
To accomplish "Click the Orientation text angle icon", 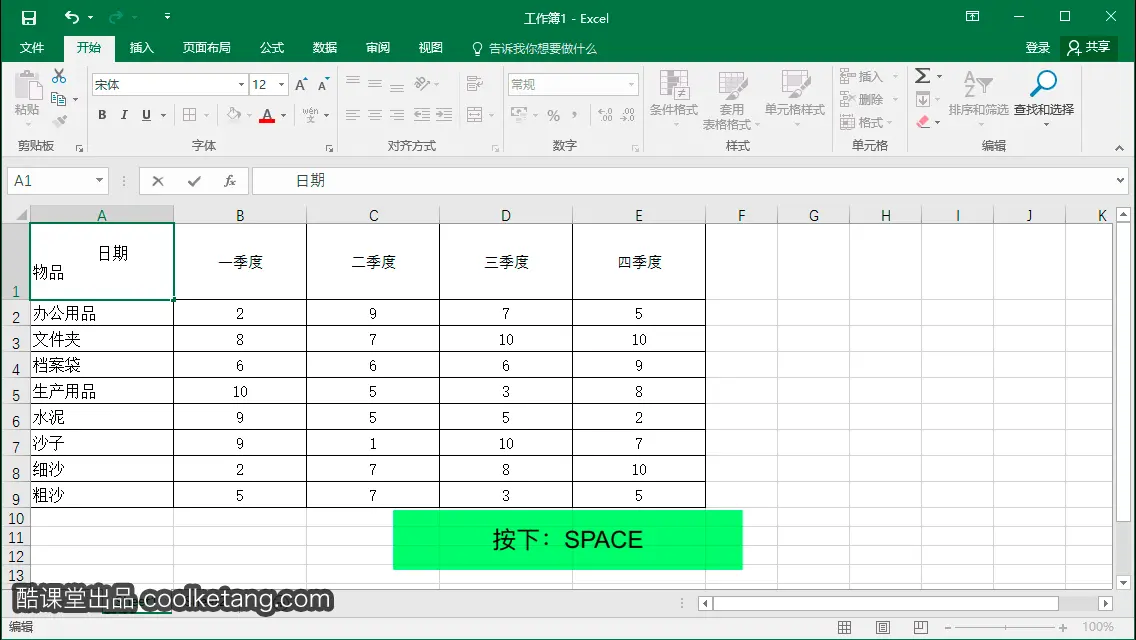I will (x=422, y=83).
